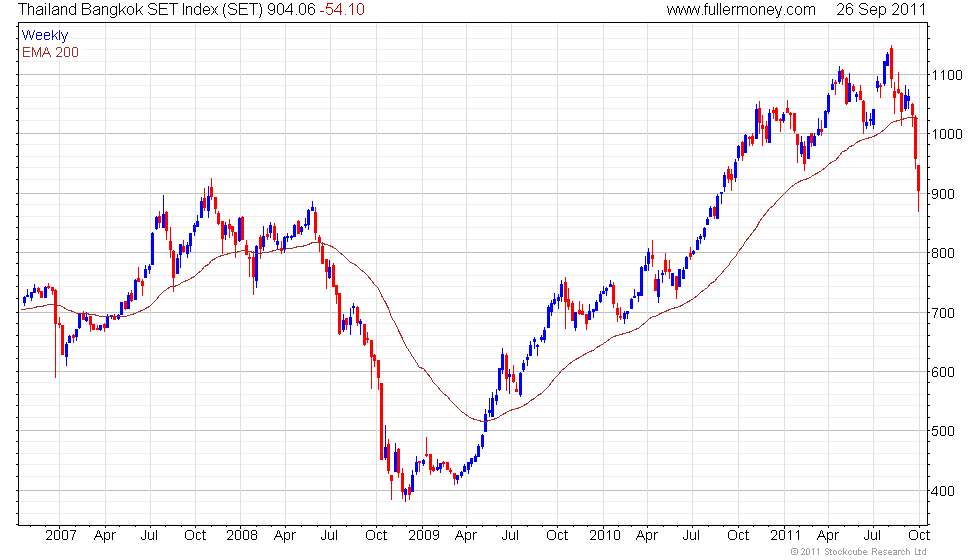Image resolution: width=980 pixels, height=560 pixels.
Task: Click the Stockcube Research Ltd copyright text
Action: click(858, 552)
